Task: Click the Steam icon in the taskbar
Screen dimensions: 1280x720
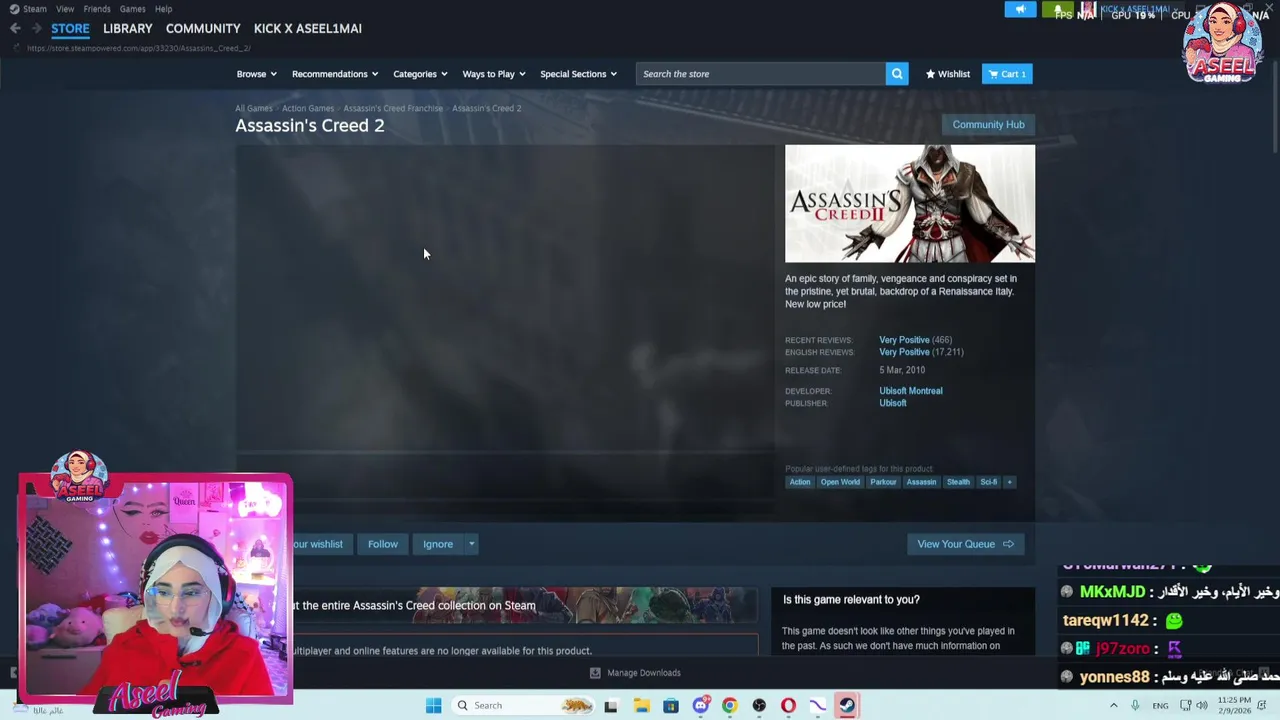Action: click(847, 706)
